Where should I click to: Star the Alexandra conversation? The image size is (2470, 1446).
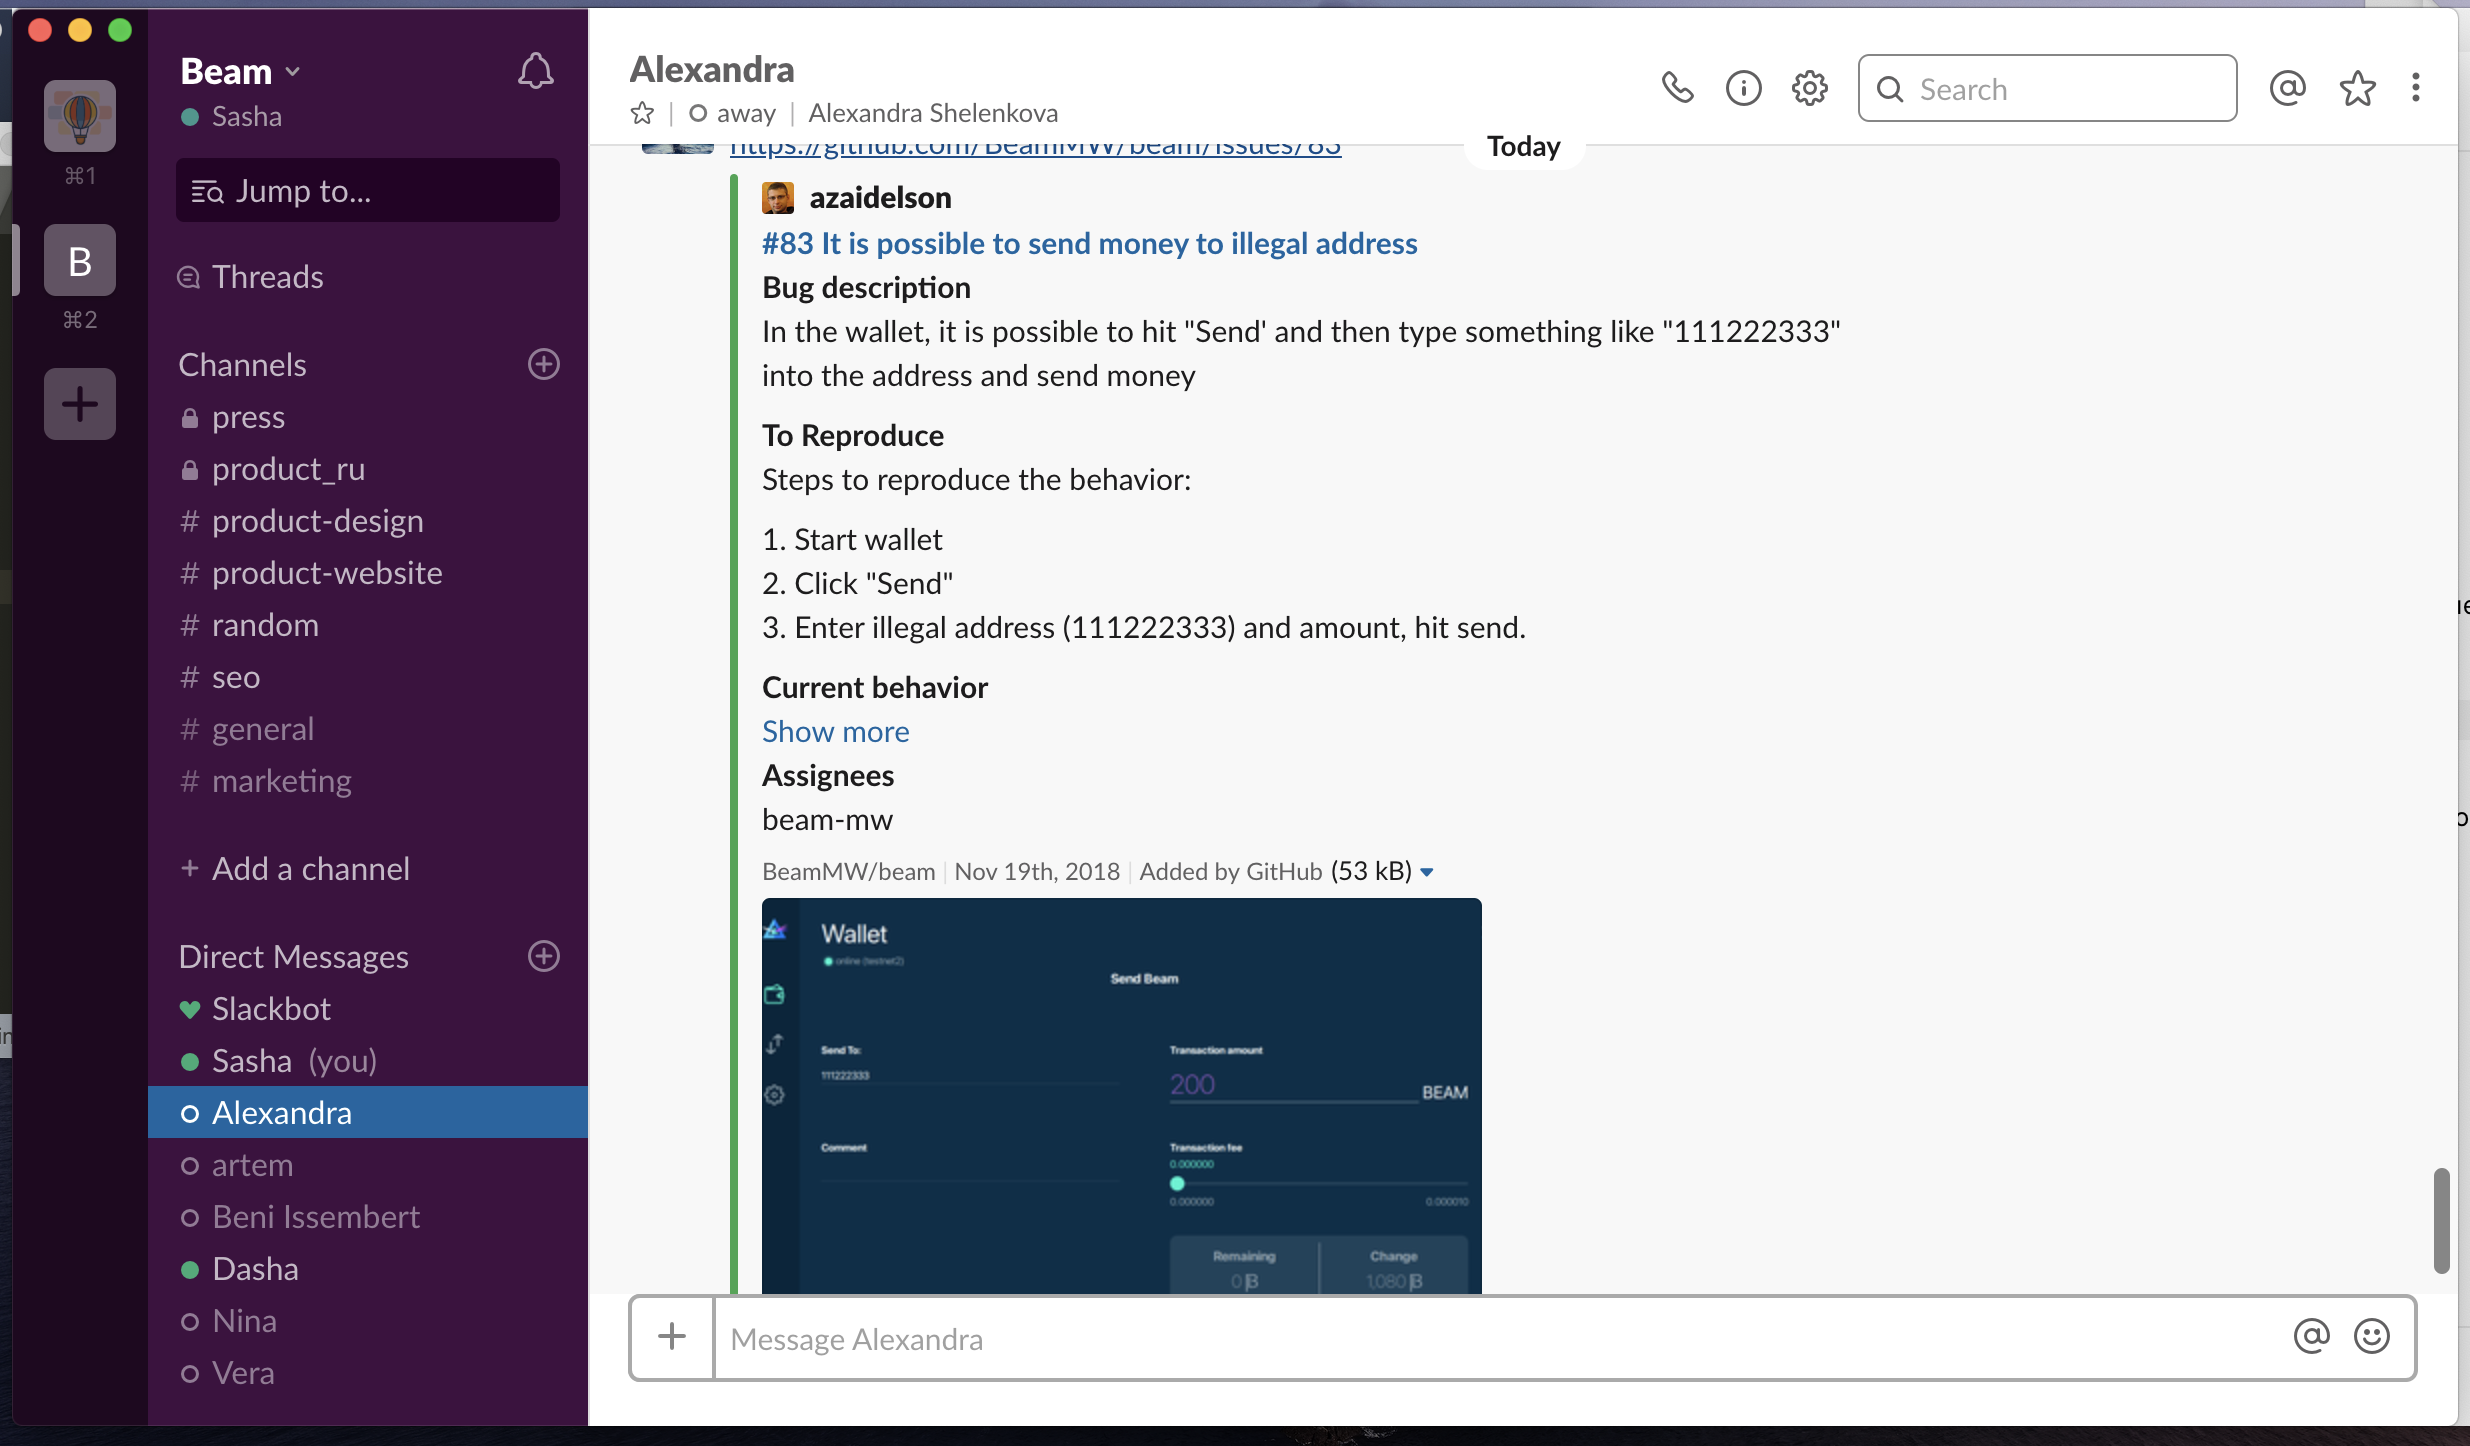tap(642, 113)
